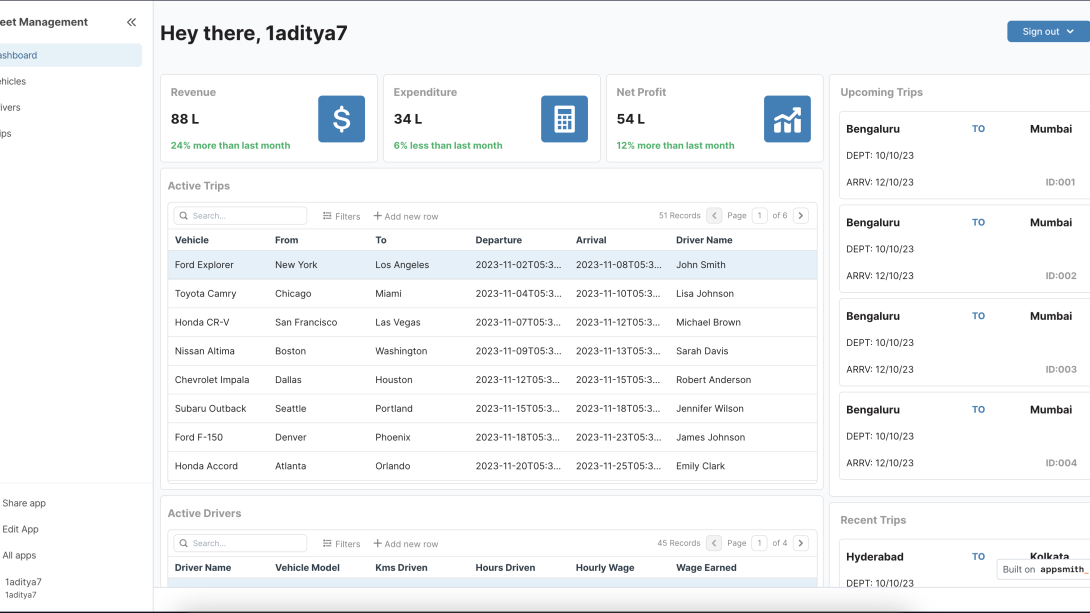Go to previous page in Active Drivers
The width and height of the screenshot is (1090, 613).
[714, 543]
